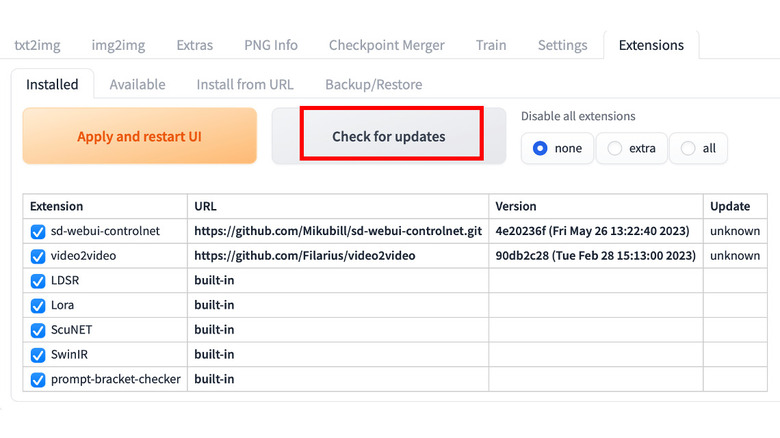Switch to the txt2img tab
Viewport: 780px width, 438px height.
35,45
